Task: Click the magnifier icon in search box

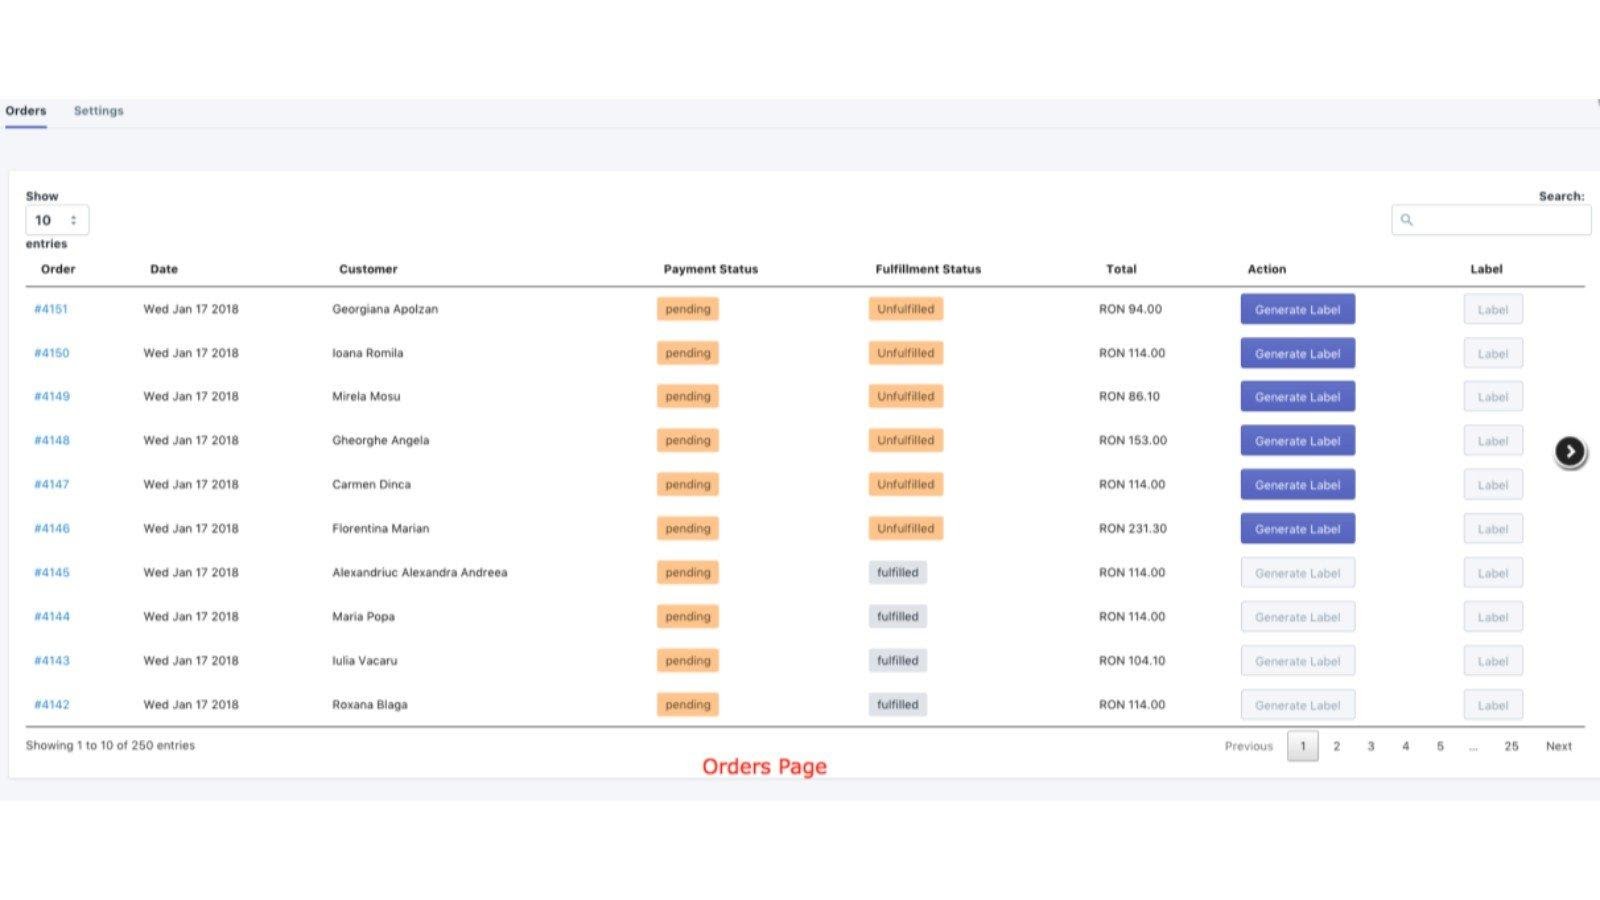Action: (1407, 220)
